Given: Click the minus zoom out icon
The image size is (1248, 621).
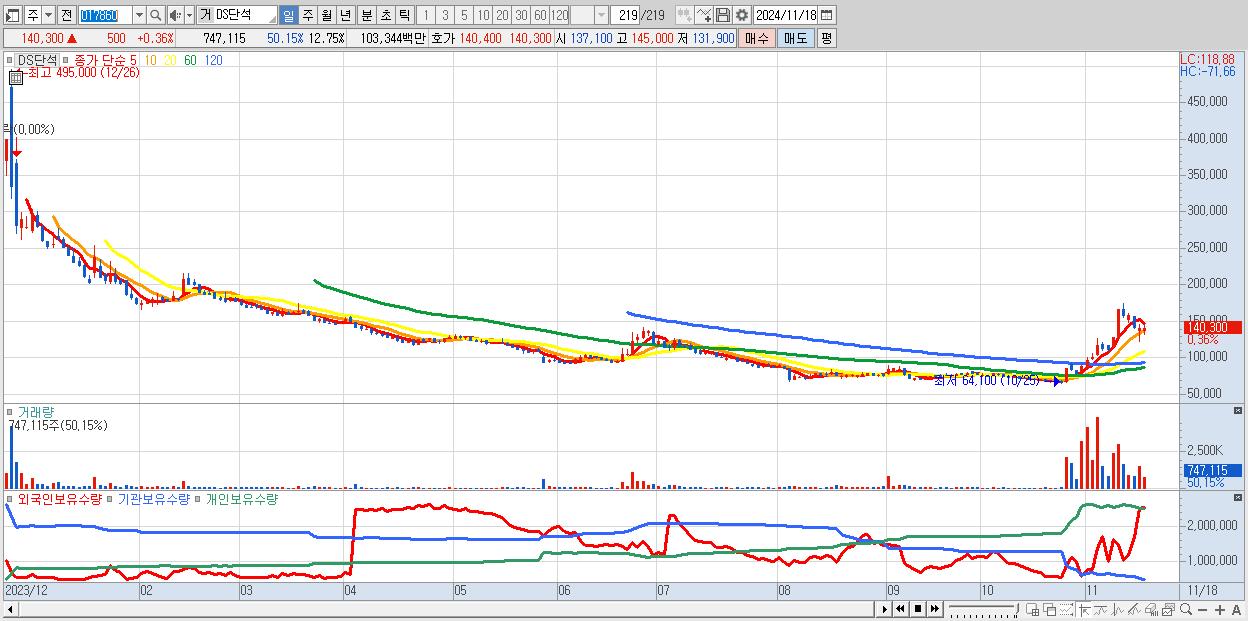Looking at the screenshot, I should [x=1202, y=609].
